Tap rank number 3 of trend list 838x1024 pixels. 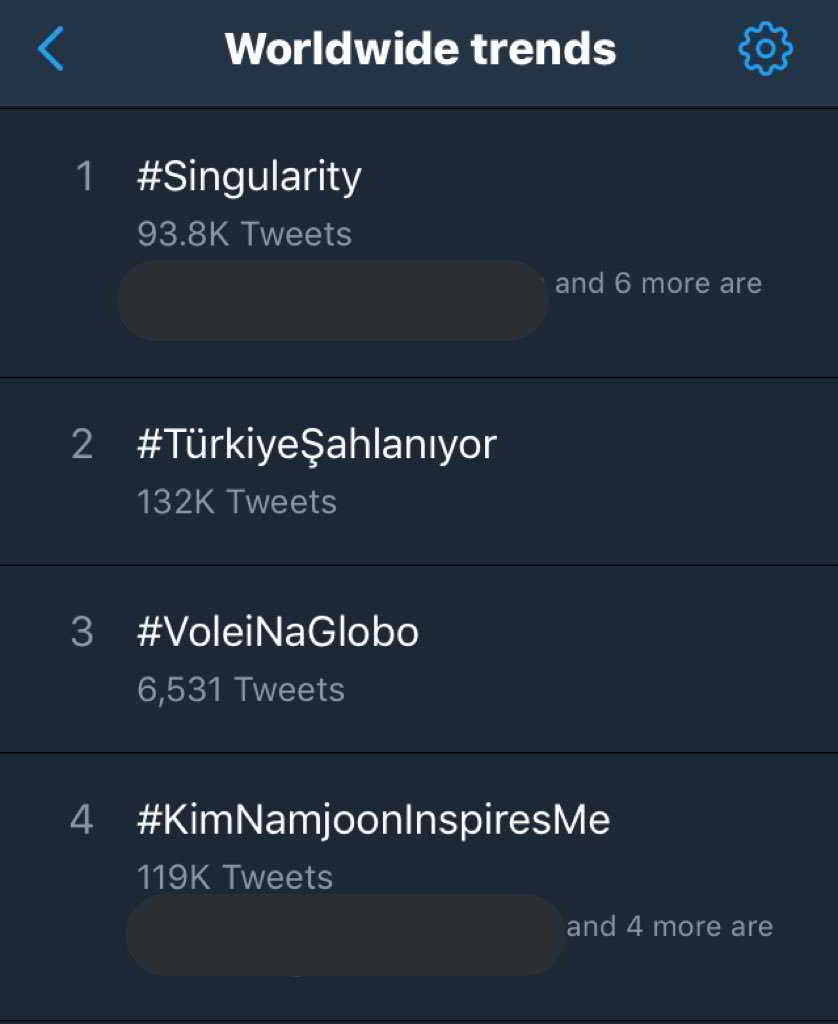82,632
